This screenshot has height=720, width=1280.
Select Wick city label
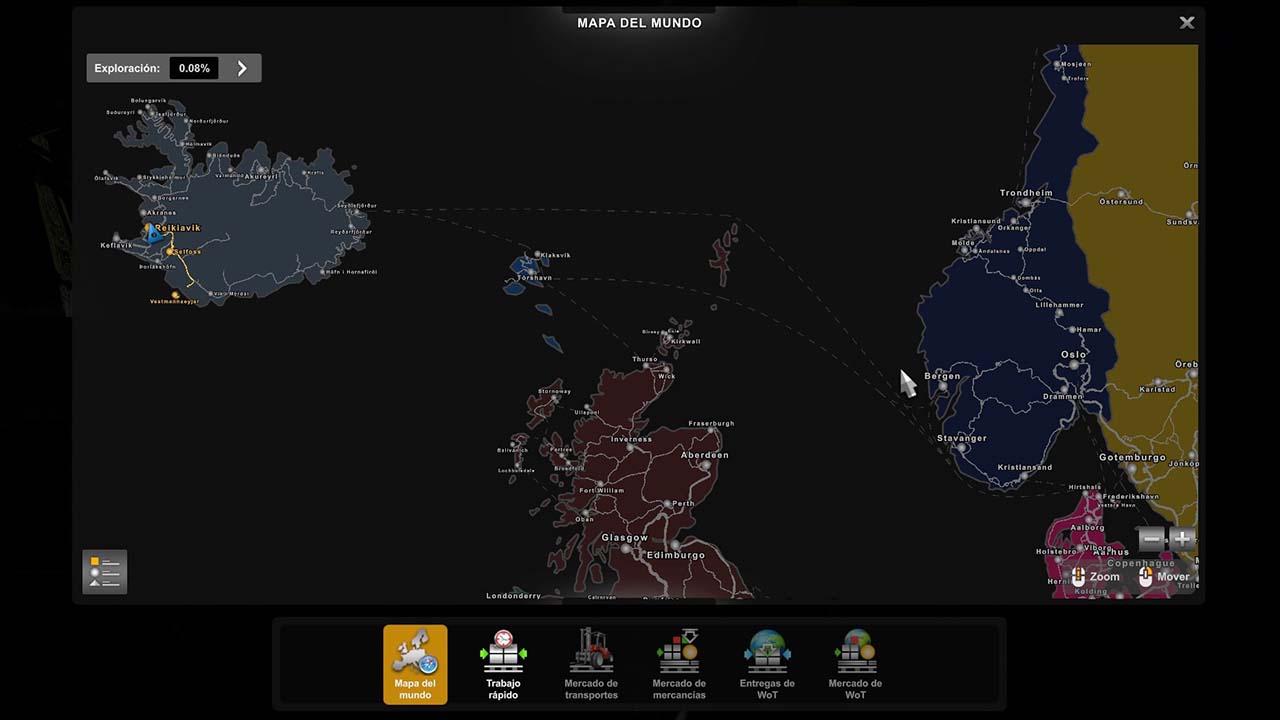tap(666, 377)
